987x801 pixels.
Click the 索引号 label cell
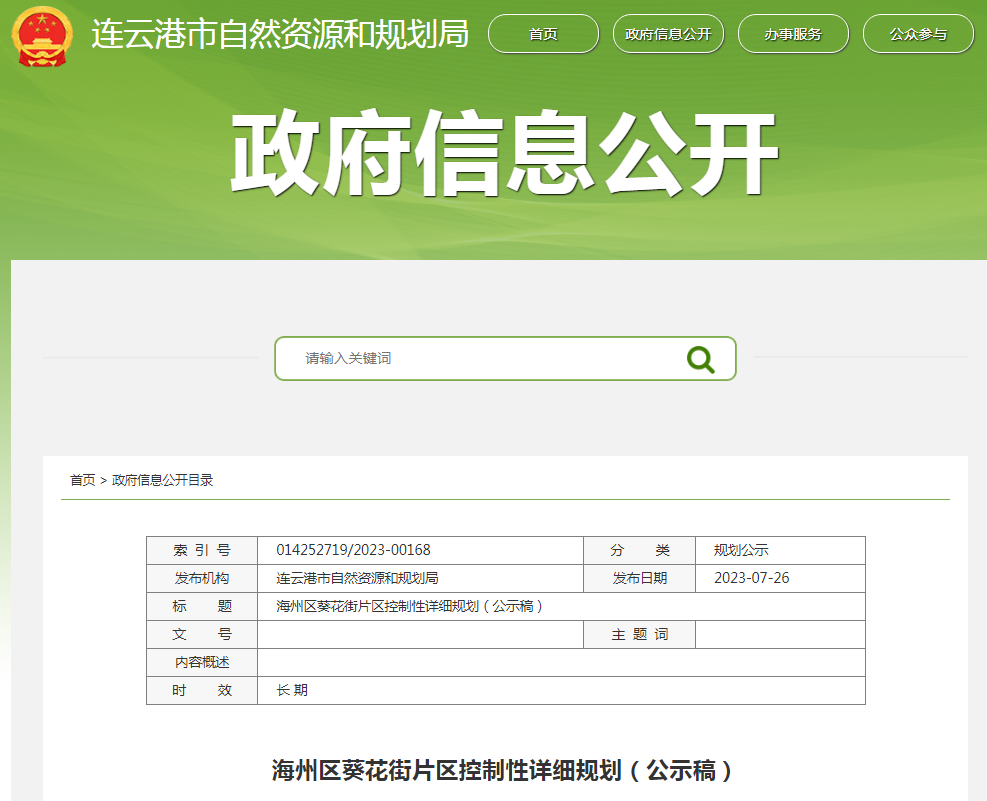pos(202,551)
